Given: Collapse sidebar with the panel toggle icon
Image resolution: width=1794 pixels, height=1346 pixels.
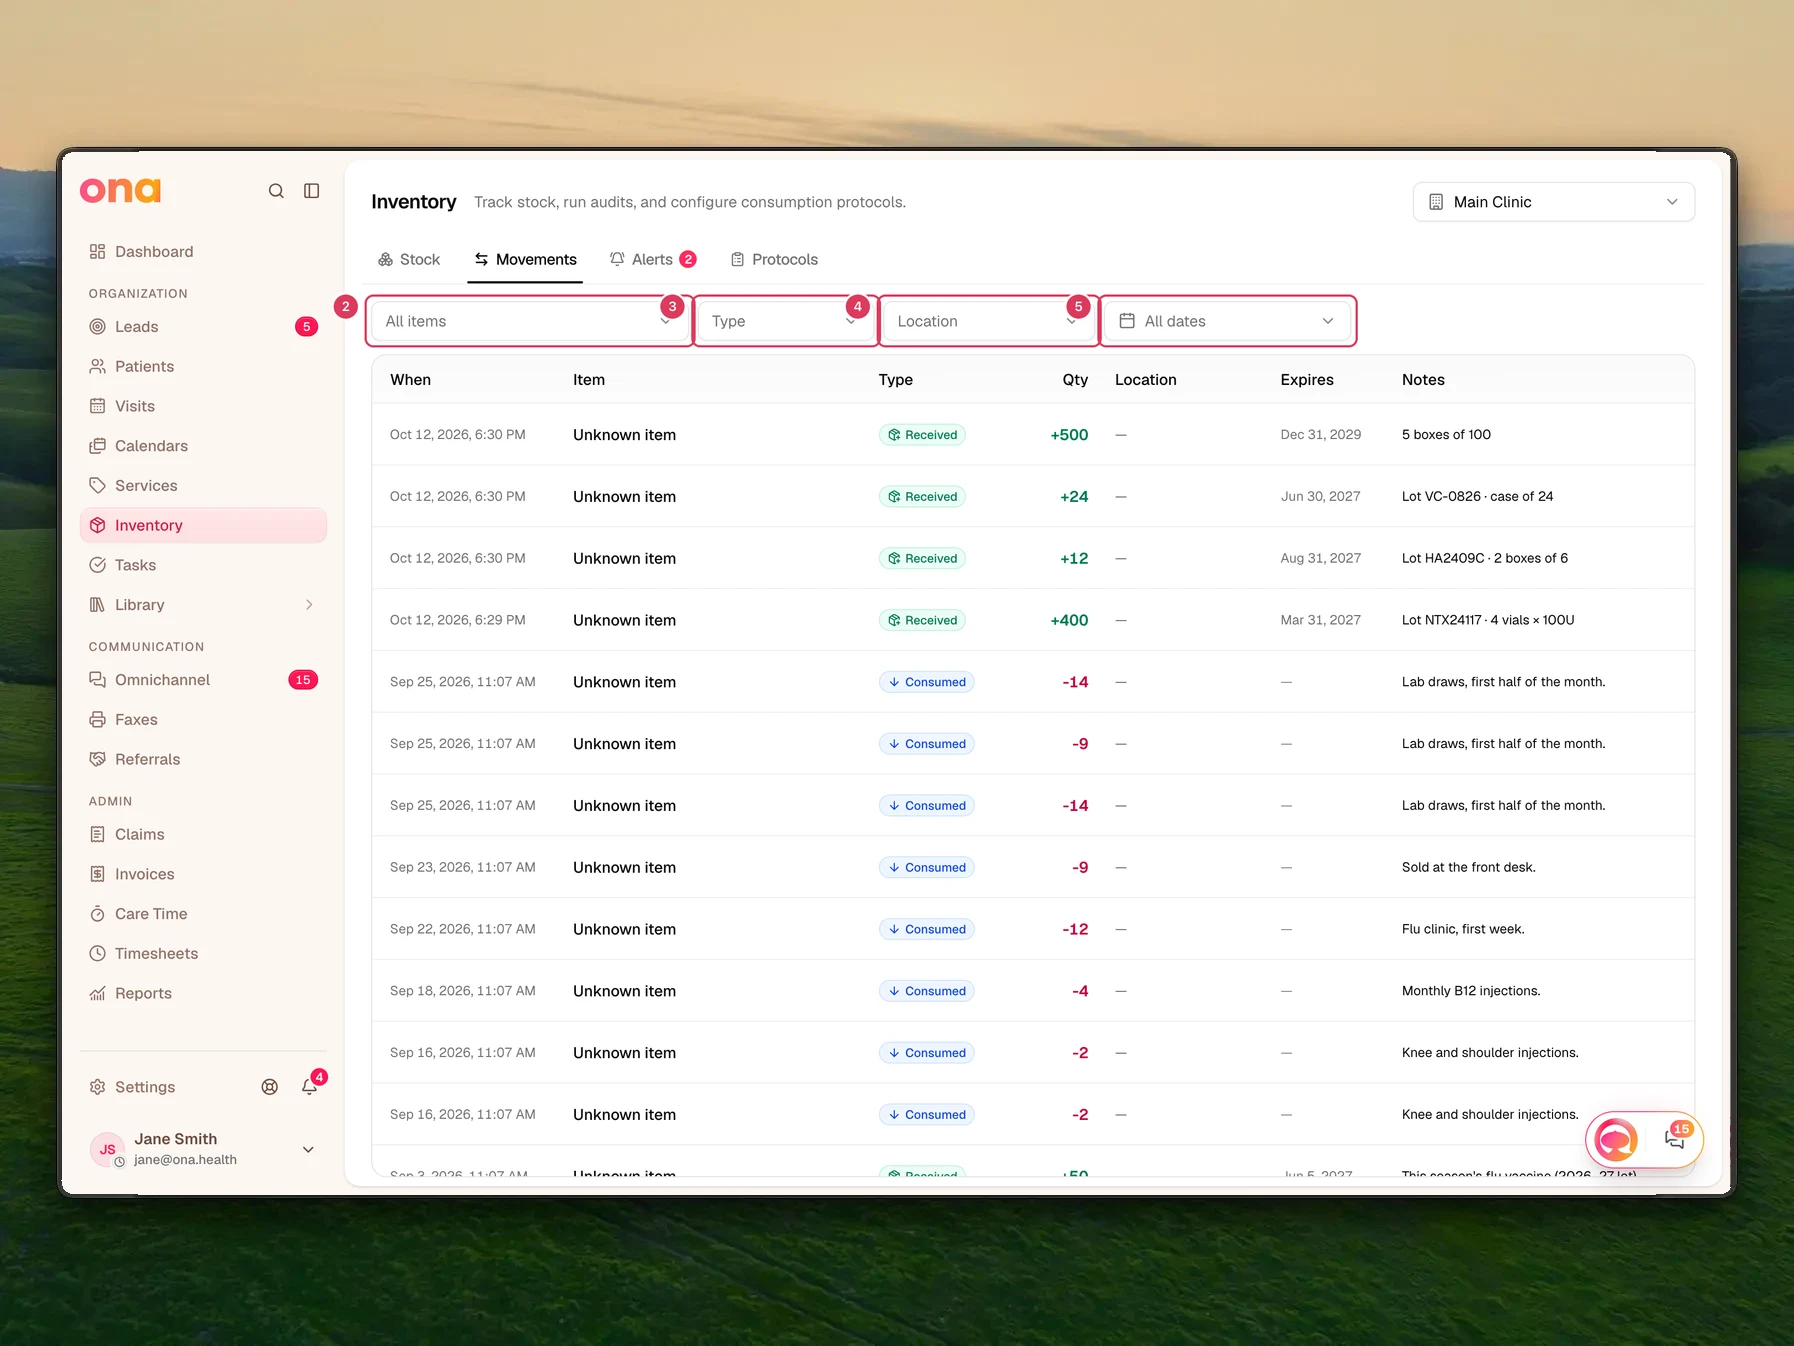Looking at the screenshot, I should pyautogui.click(x=312, y=191).
